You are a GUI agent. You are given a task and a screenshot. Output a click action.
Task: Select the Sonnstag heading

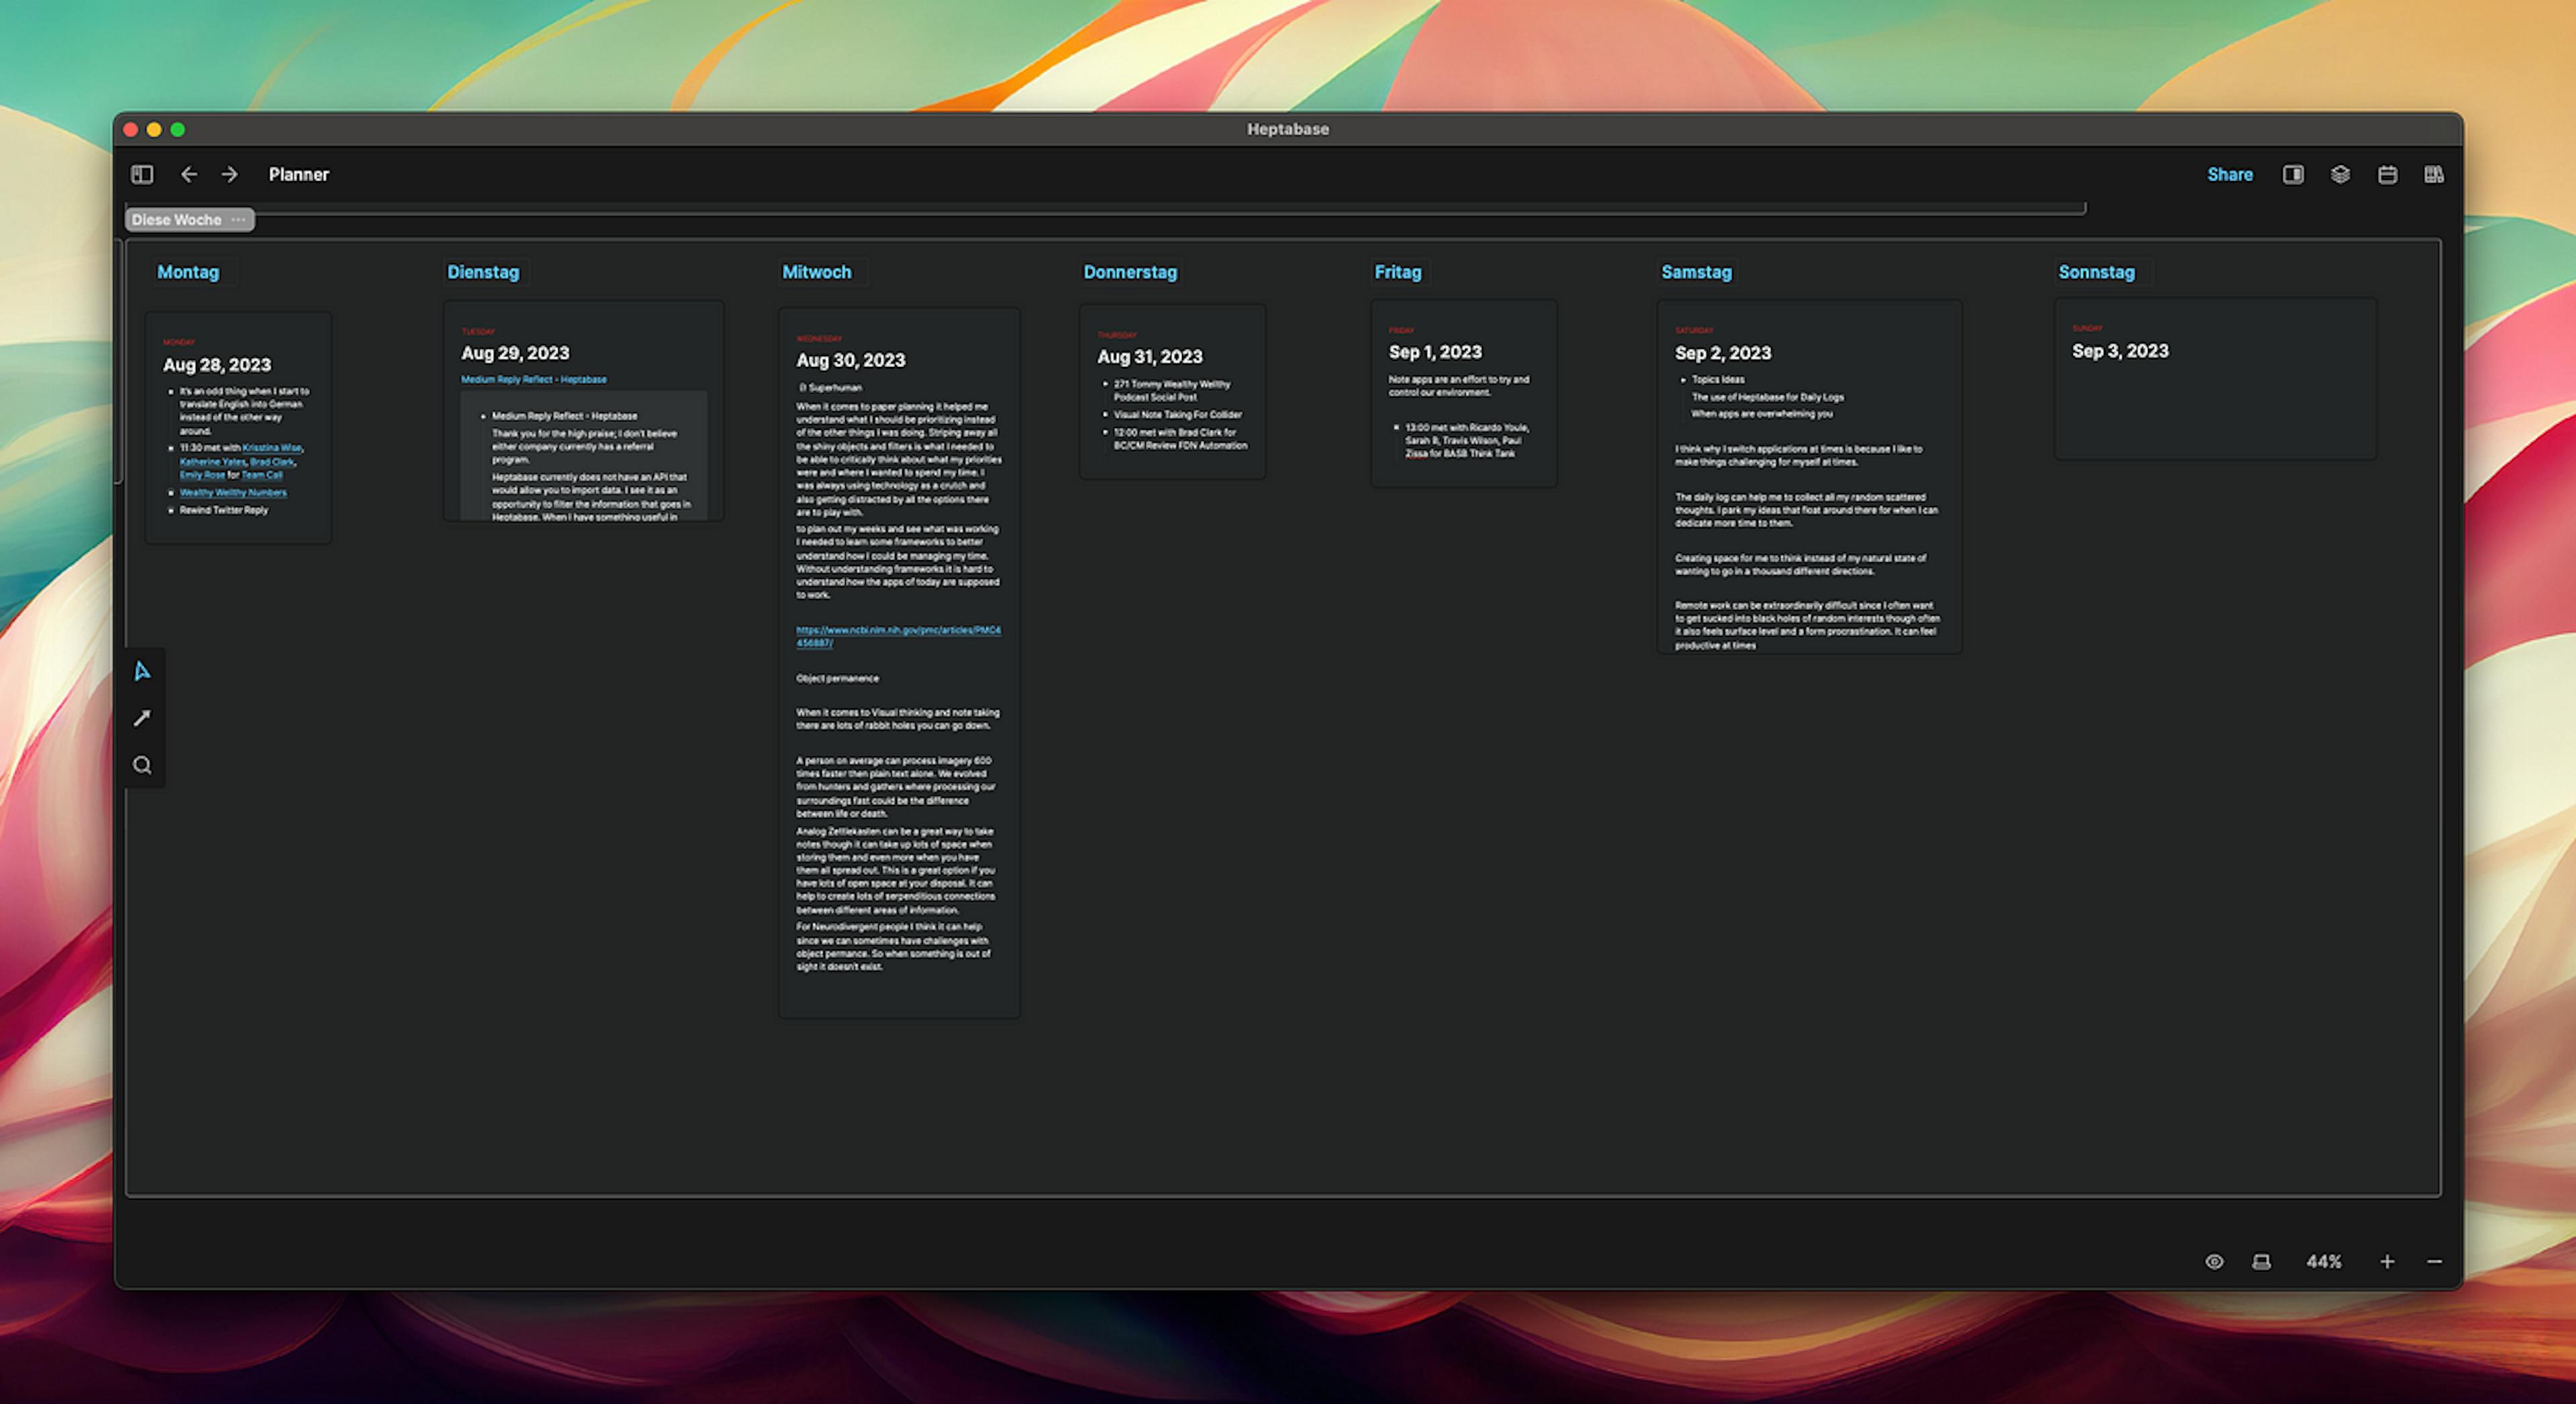[2096, 272]
